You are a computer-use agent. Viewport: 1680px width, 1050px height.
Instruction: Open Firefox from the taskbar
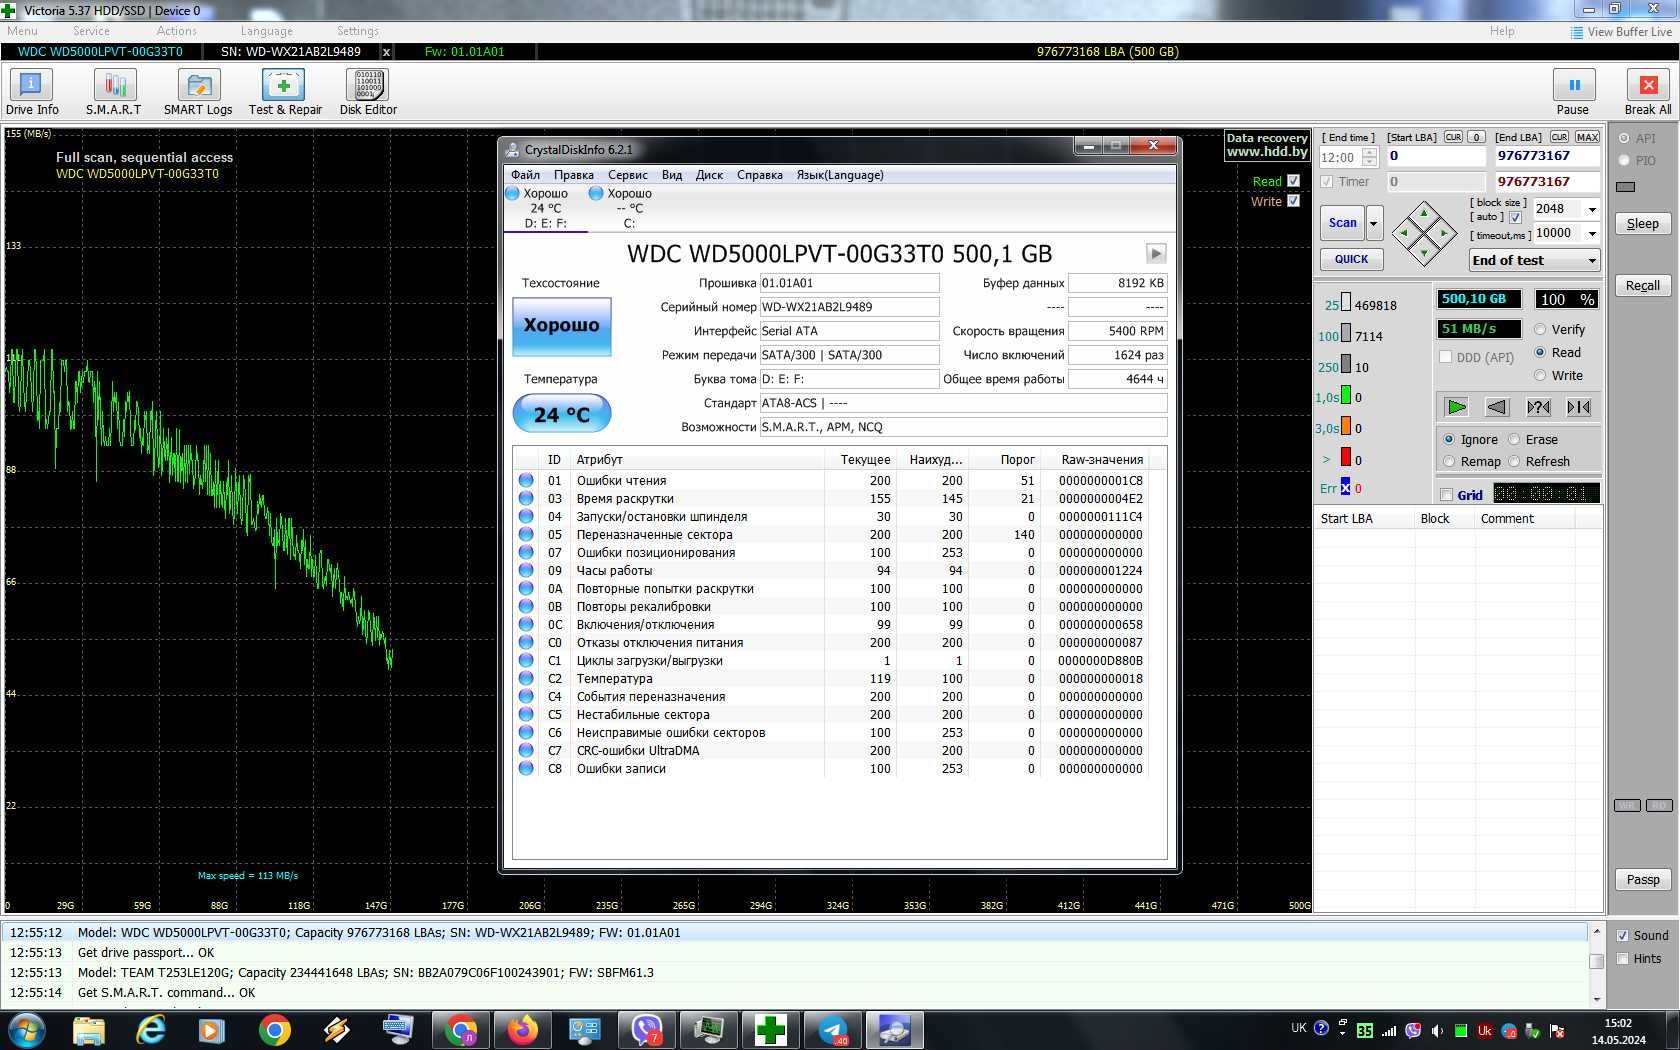click(522, 1030)
